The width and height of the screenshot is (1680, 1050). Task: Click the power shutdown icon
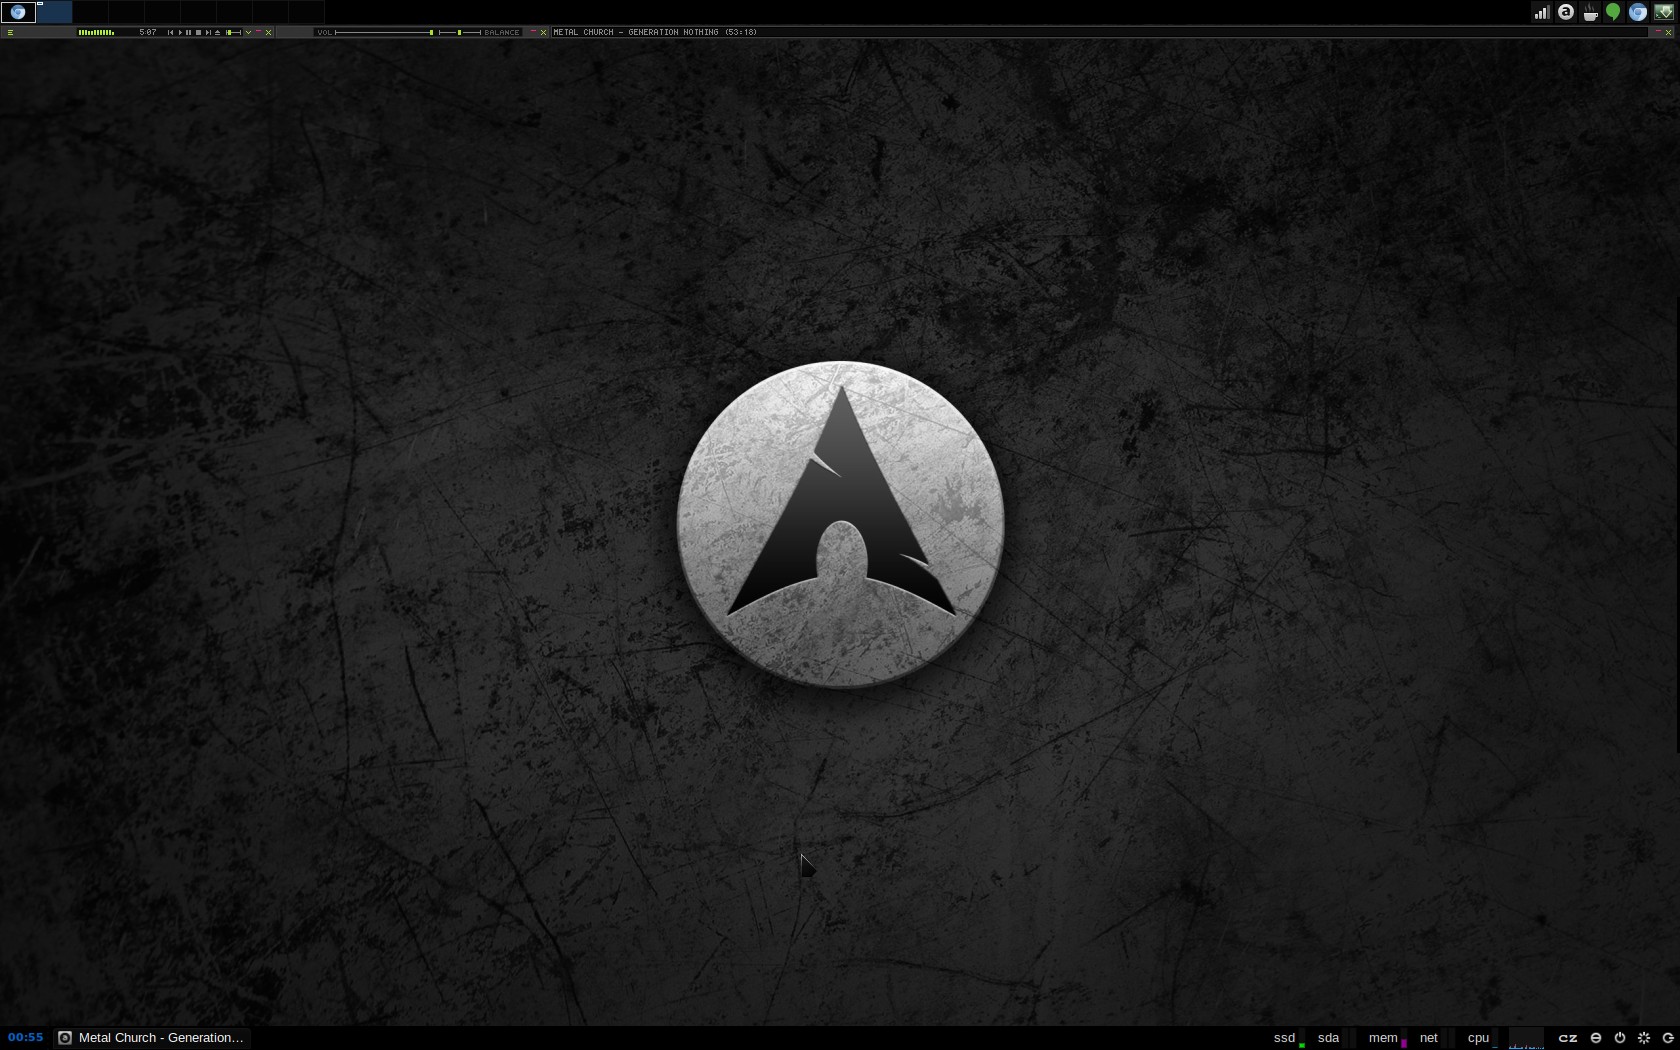coord(1620,1038)
